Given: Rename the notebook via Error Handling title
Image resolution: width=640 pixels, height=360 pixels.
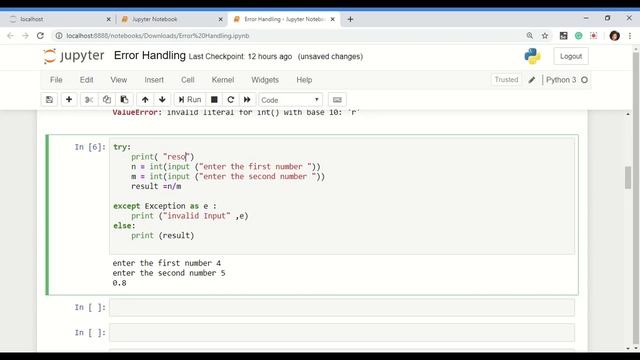Looking at the screenshot, I should tap(150, 56).
